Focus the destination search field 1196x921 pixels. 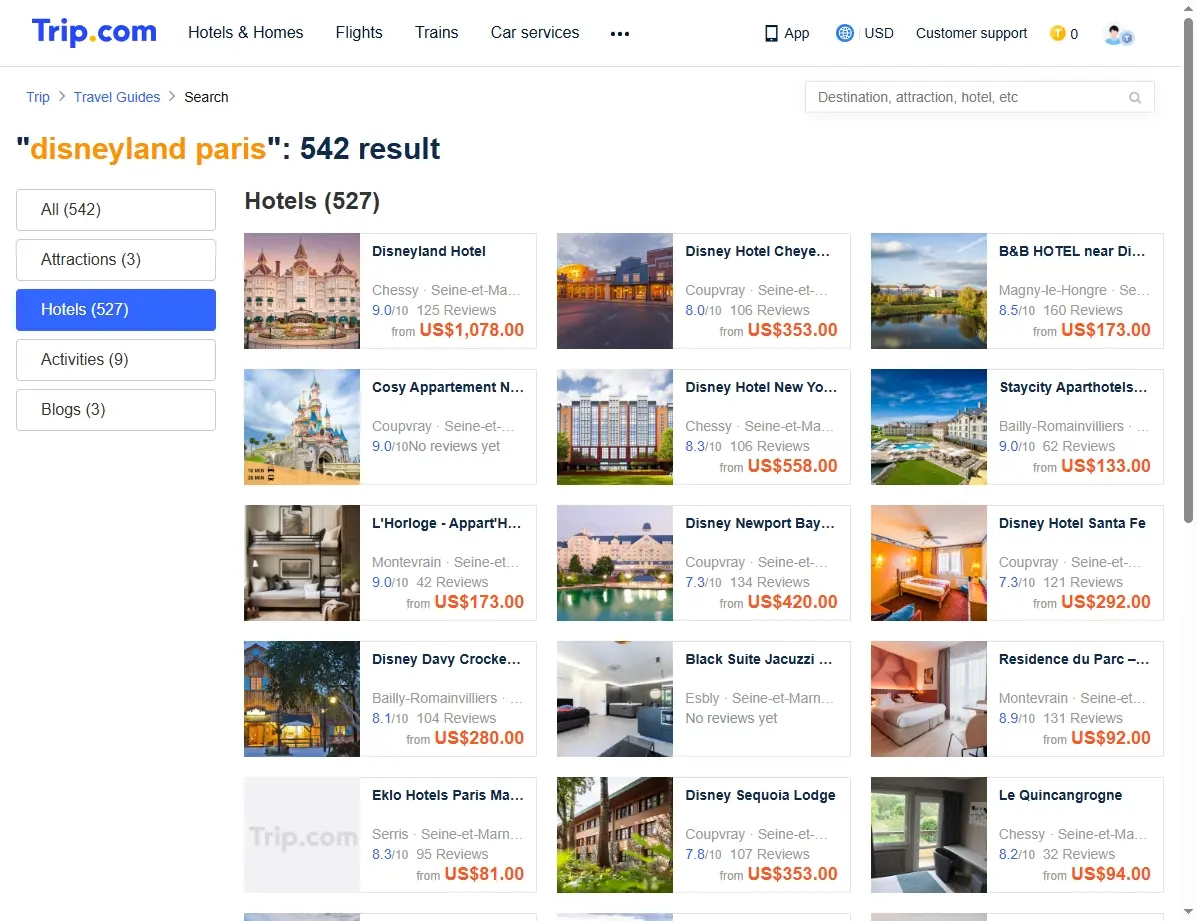(x=979, y=97)
